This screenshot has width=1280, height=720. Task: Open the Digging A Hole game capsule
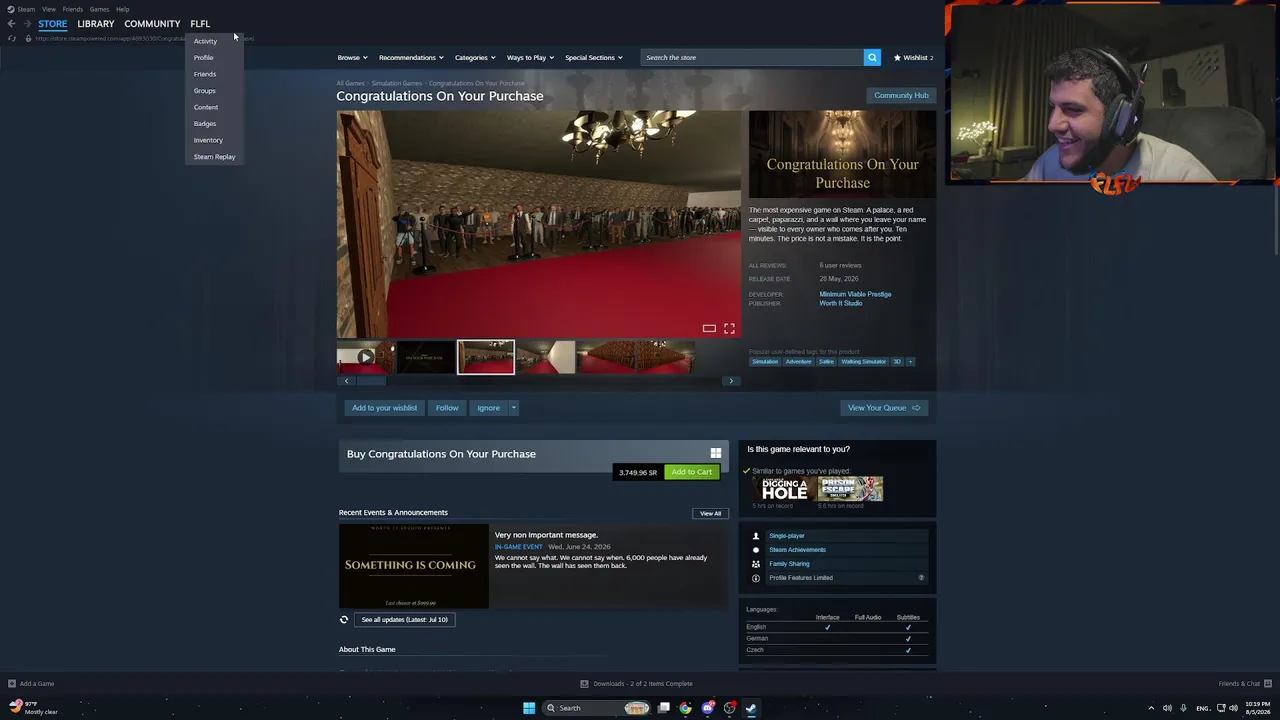pyautogui.click(x=785, y=489)
